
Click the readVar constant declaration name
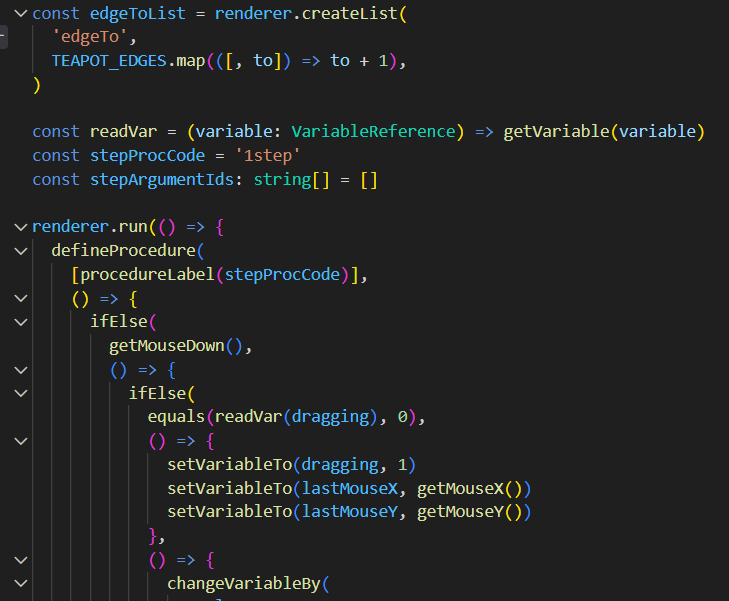[123, 132]
